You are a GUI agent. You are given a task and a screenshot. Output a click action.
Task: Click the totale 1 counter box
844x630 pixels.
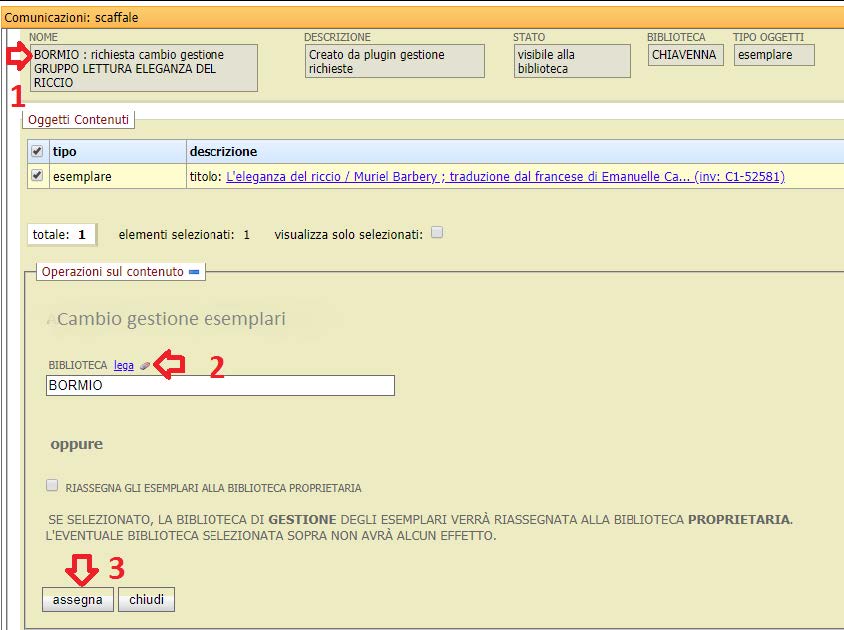61,233
